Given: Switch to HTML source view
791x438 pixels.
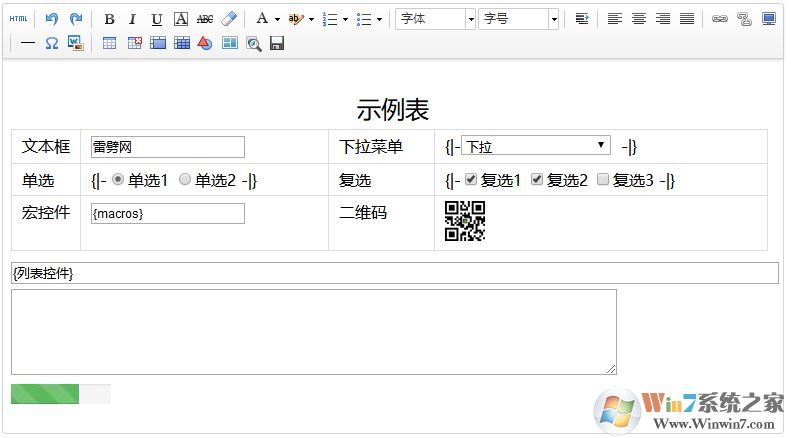Looking at the screenshot, I should [x=19, y=19].
